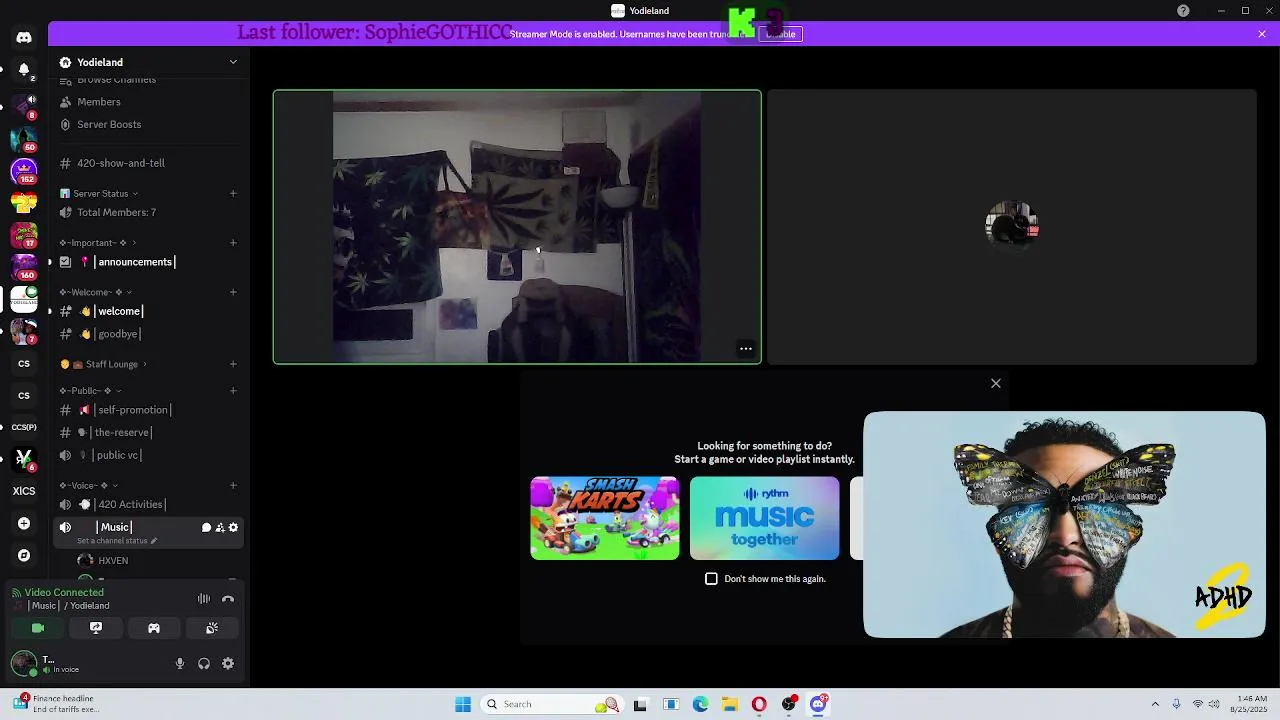Screen dimensions: 1280x720
Task: Open the announcements channel
Action: (x=148, y=262)
